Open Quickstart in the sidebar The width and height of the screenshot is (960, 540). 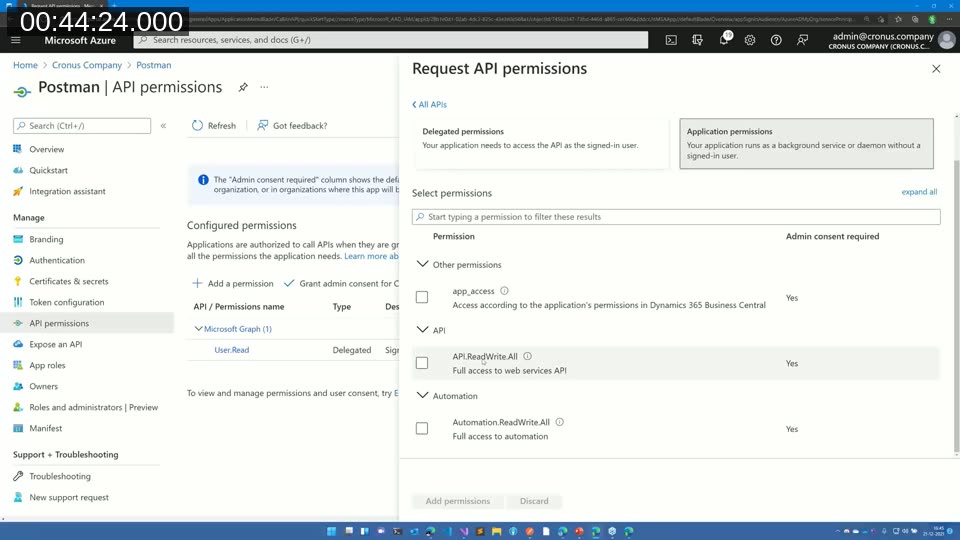coord(48,170)
